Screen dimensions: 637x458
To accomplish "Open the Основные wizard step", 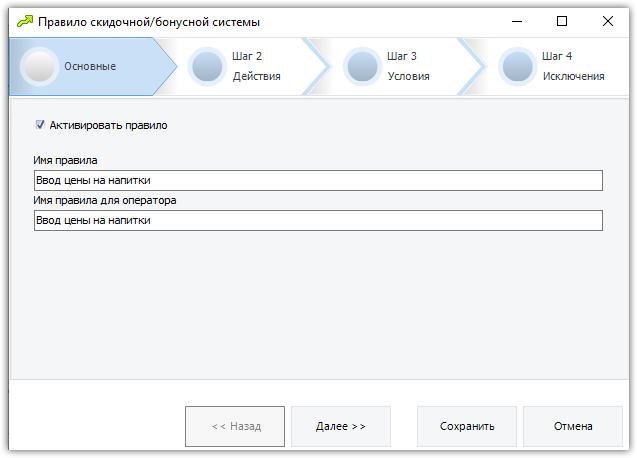I will pos(93,67).
